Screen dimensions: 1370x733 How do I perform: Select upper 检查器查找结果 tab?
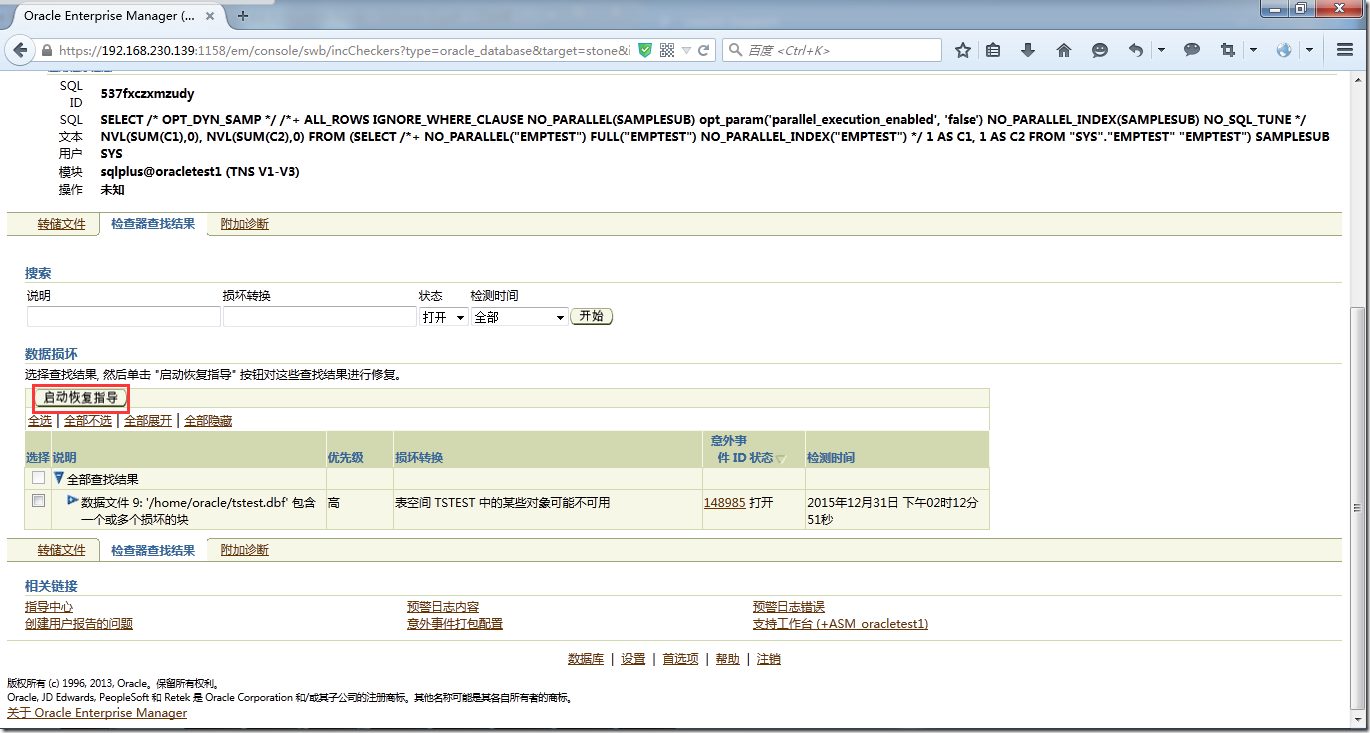(x=153, y=224)
